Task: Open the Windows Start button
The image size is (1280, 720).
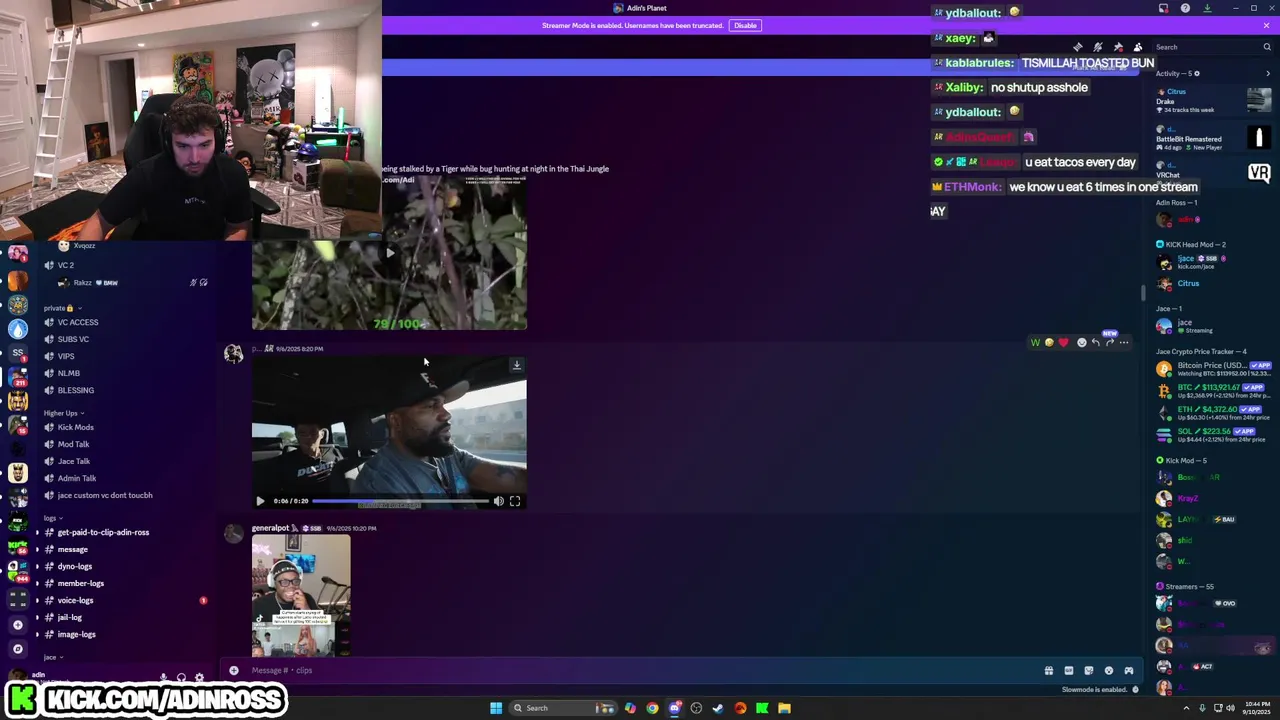Action: point(495,708)
